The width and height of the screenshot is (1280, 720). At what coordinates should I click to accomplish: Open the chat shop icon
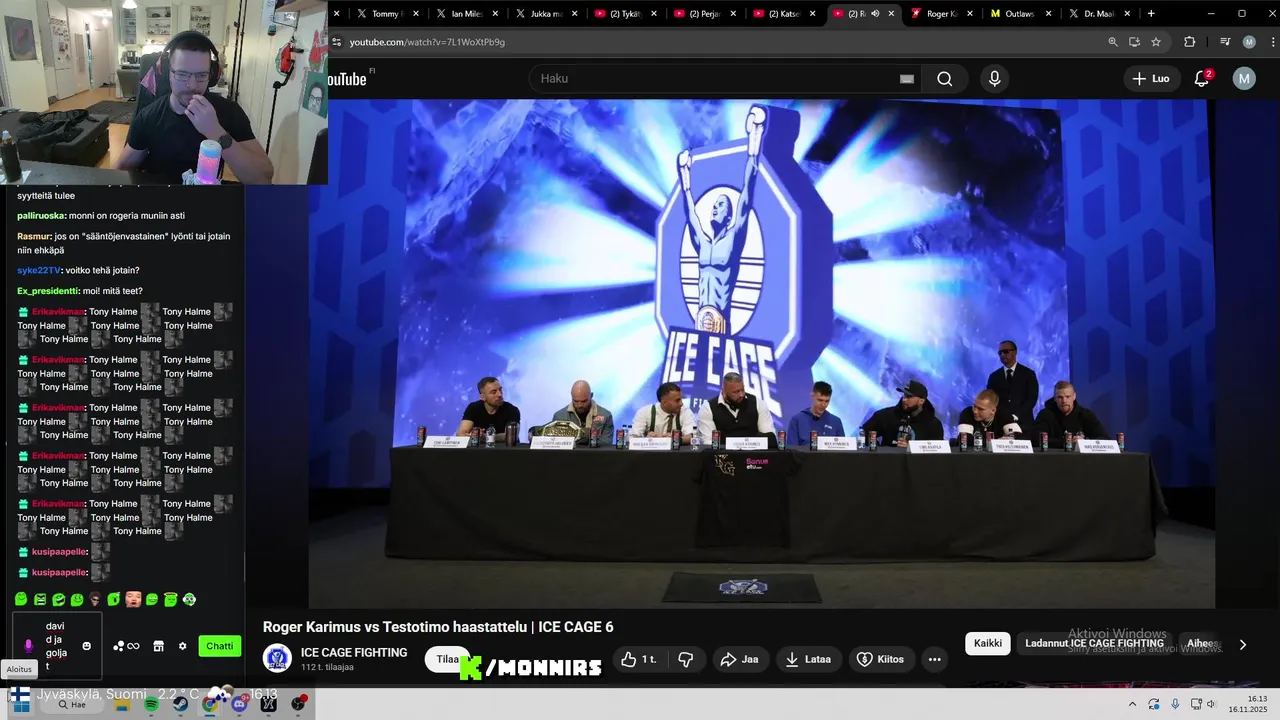[x=158, y=646]
